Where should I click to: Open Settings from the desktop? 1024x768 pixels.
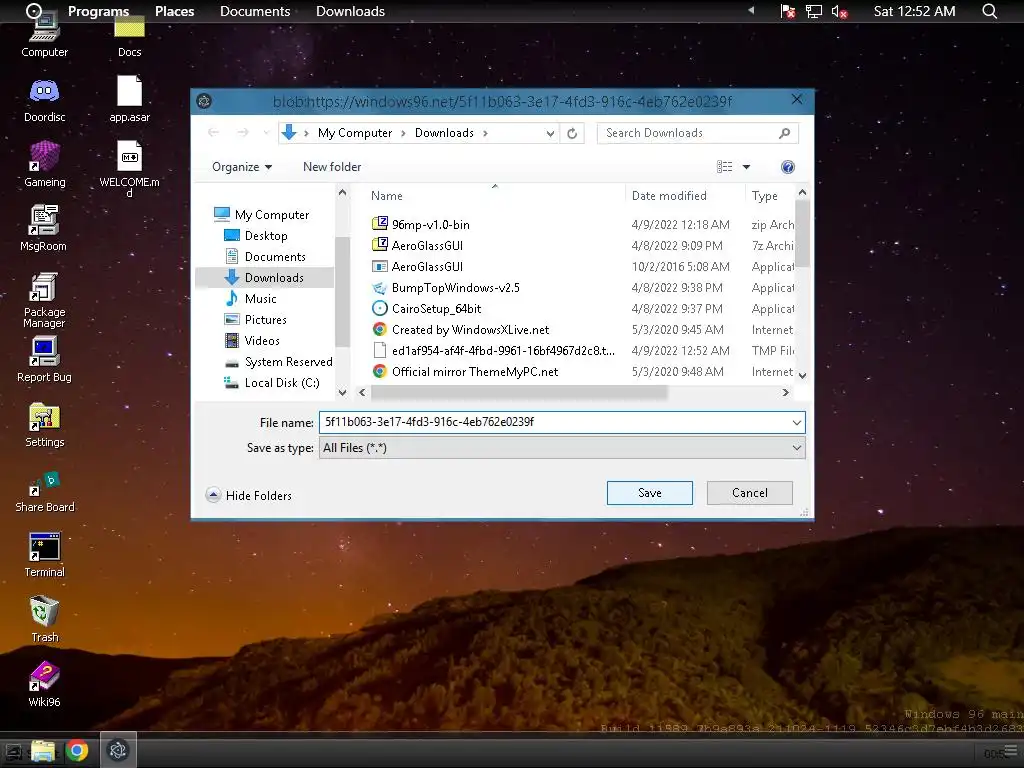(x=44, y=425)
